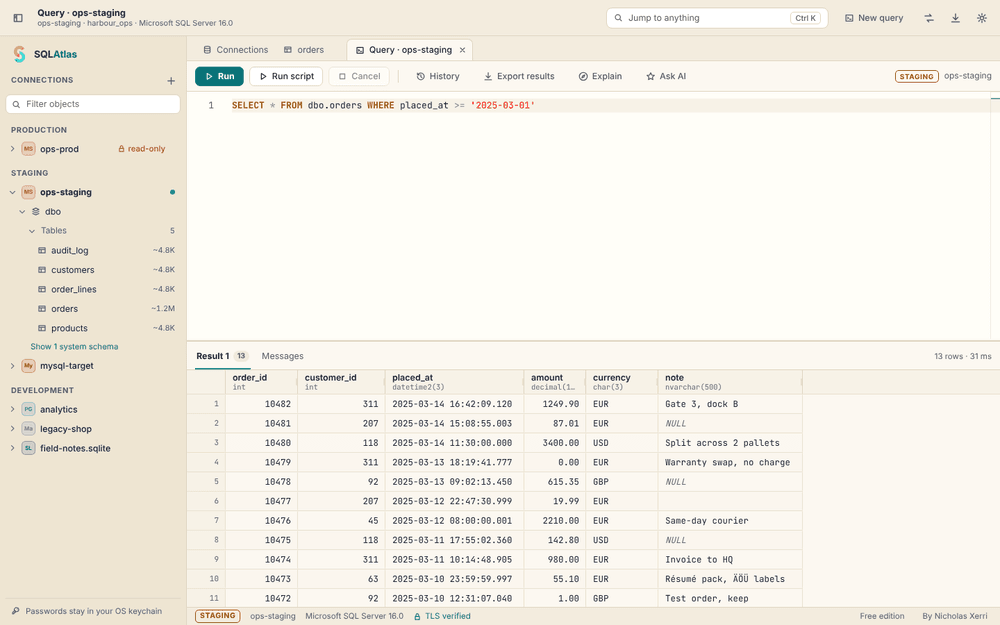Image resolution: width=1000 pixels, height=625 pixels.
Task: Click the customers table icon
Action: coord(42,270)
